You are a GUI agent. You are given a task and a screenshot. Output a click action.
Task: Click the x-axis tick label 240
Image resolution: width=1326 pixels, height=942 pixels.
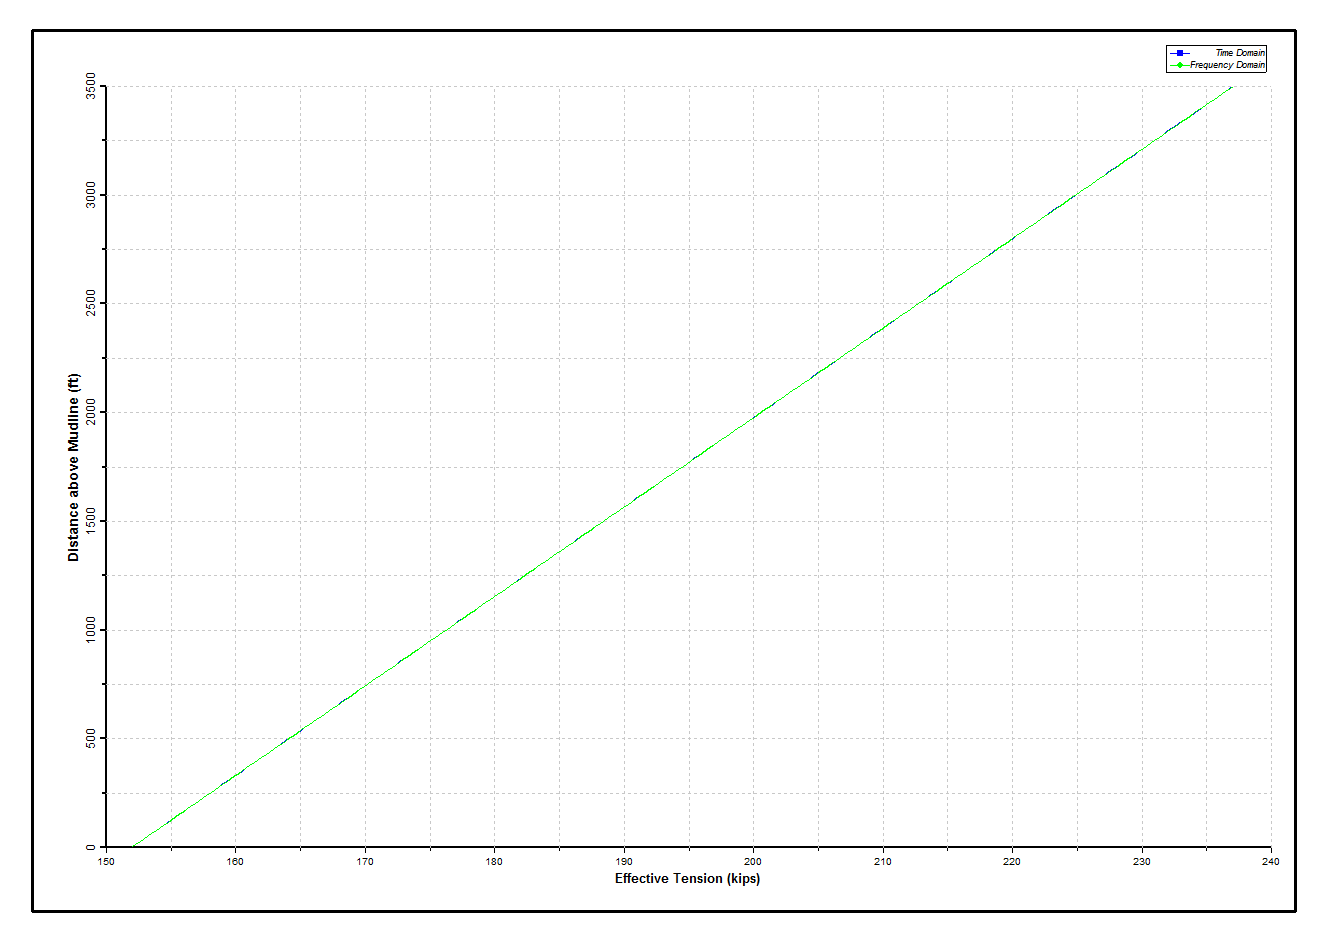tap(1270, 861)
